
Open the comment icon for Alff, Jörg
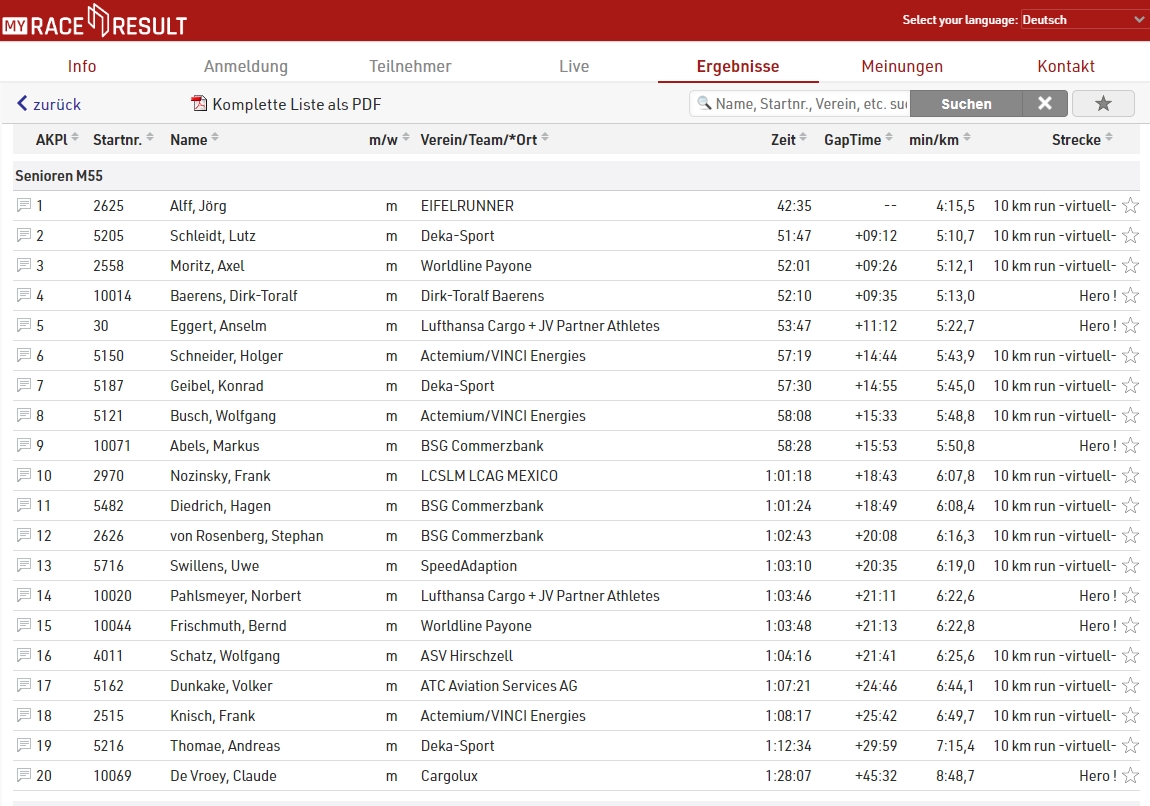click(x=23, y=205)
